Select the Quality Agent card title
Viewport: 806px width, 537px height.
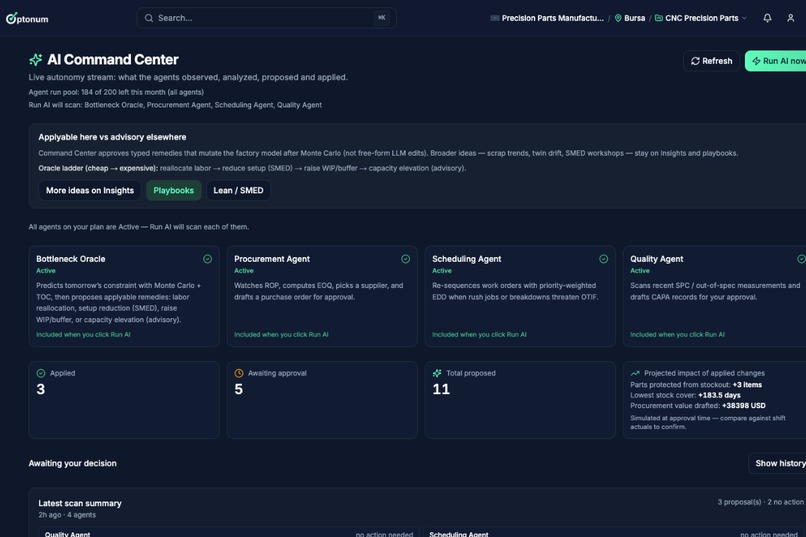(x=656, y=259)
